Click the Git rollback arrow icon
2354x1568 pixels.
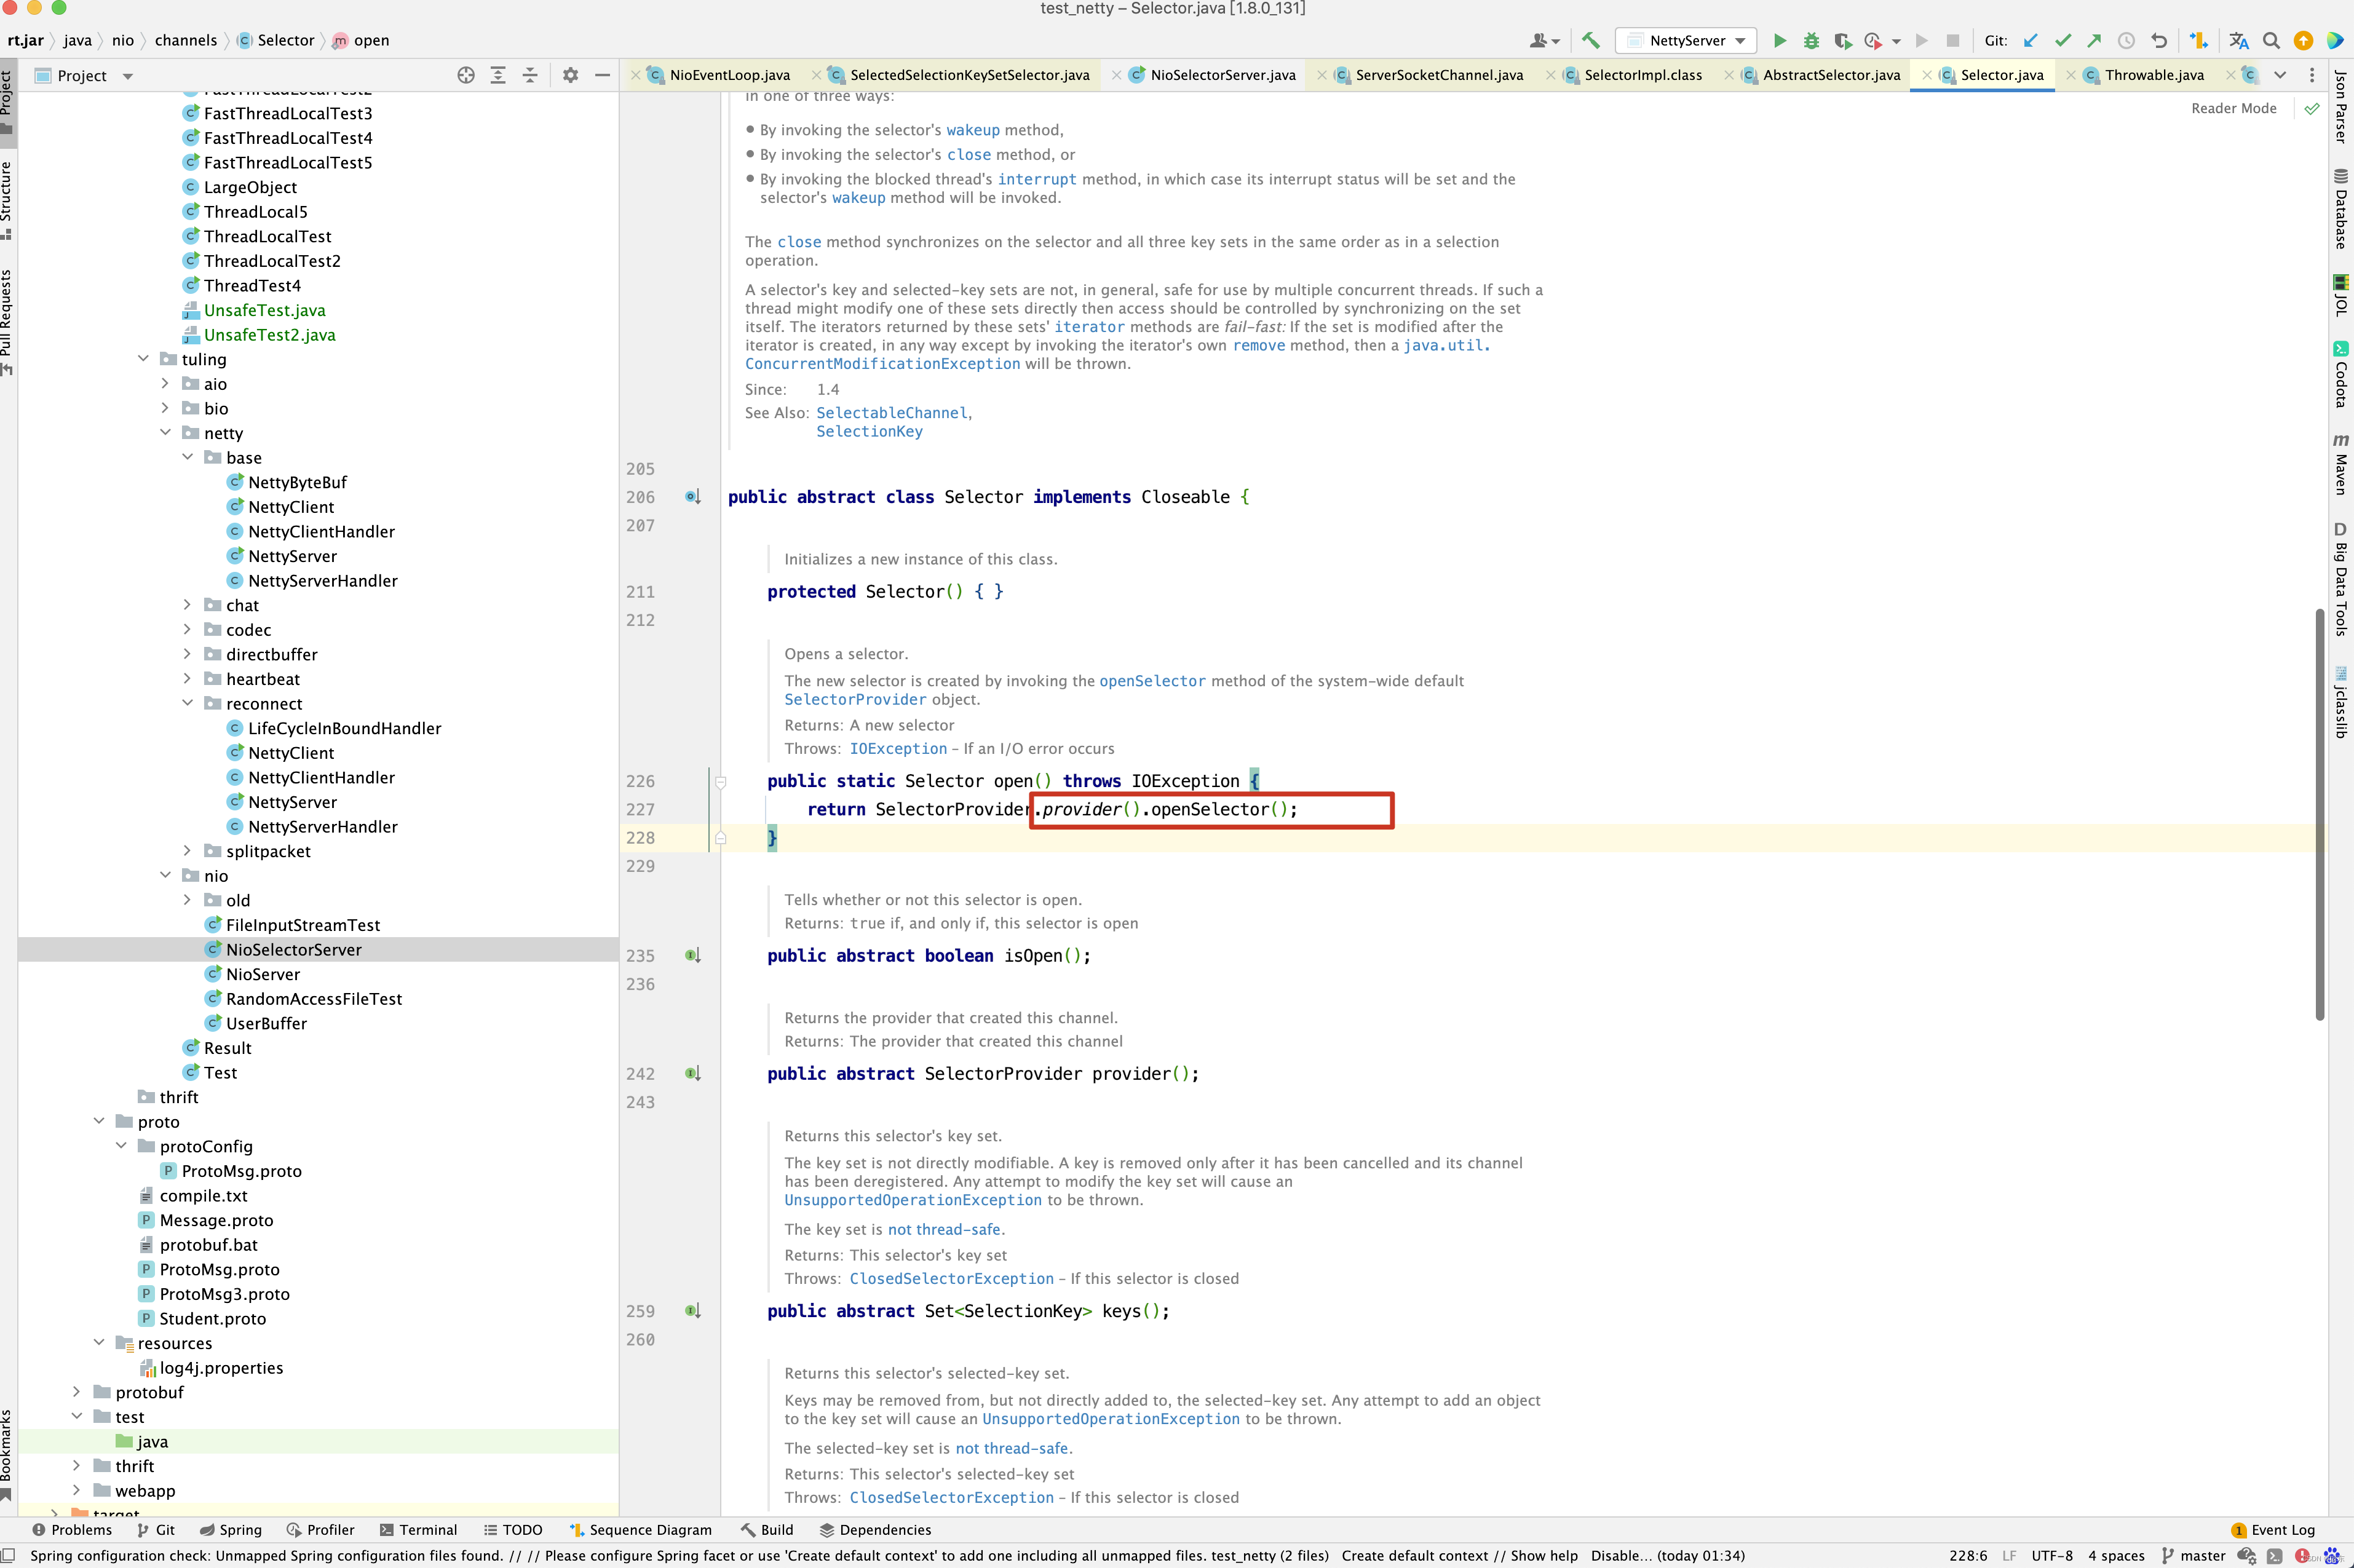click(x=2159, y=41)
